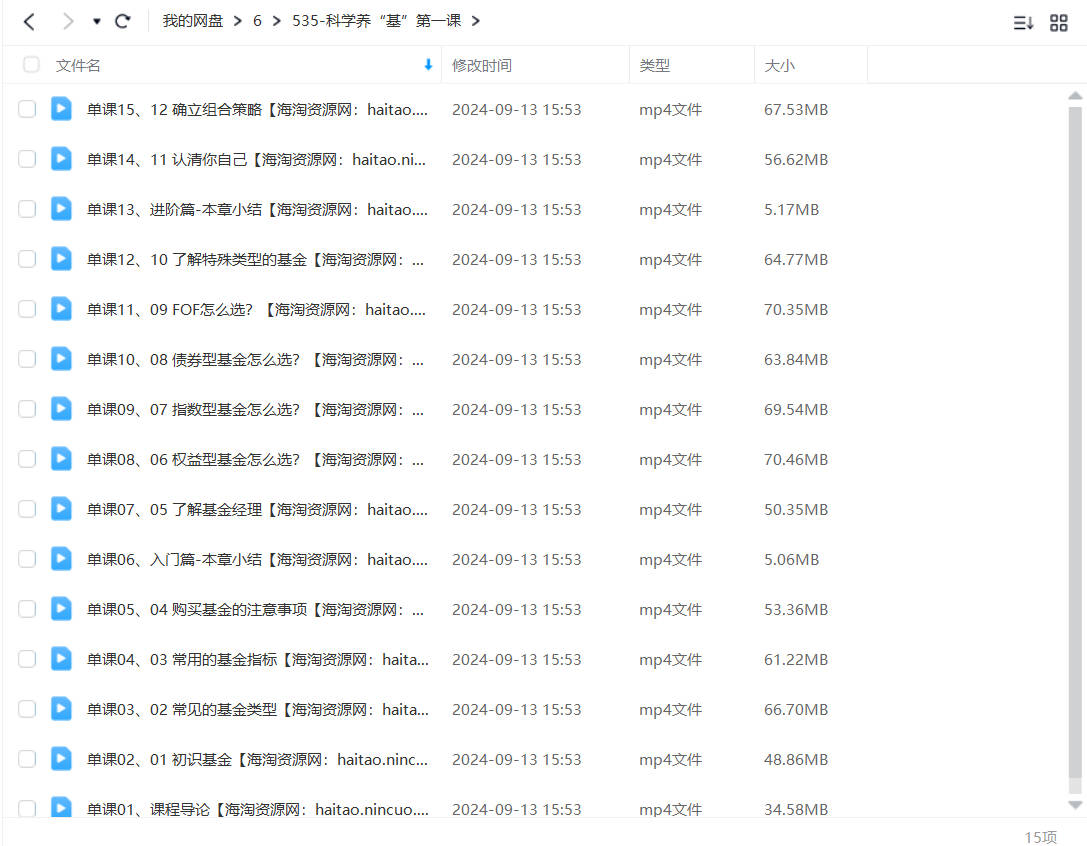1087x846 pixels.
Task: Click video icon of 单课15 确立组合策略
Action: [61, 109]
